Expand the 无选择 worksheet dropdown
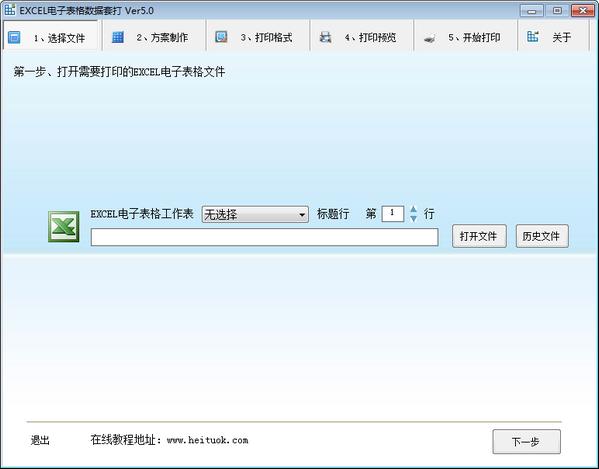The height and width of the screenshot is (469, 599). 255,214
